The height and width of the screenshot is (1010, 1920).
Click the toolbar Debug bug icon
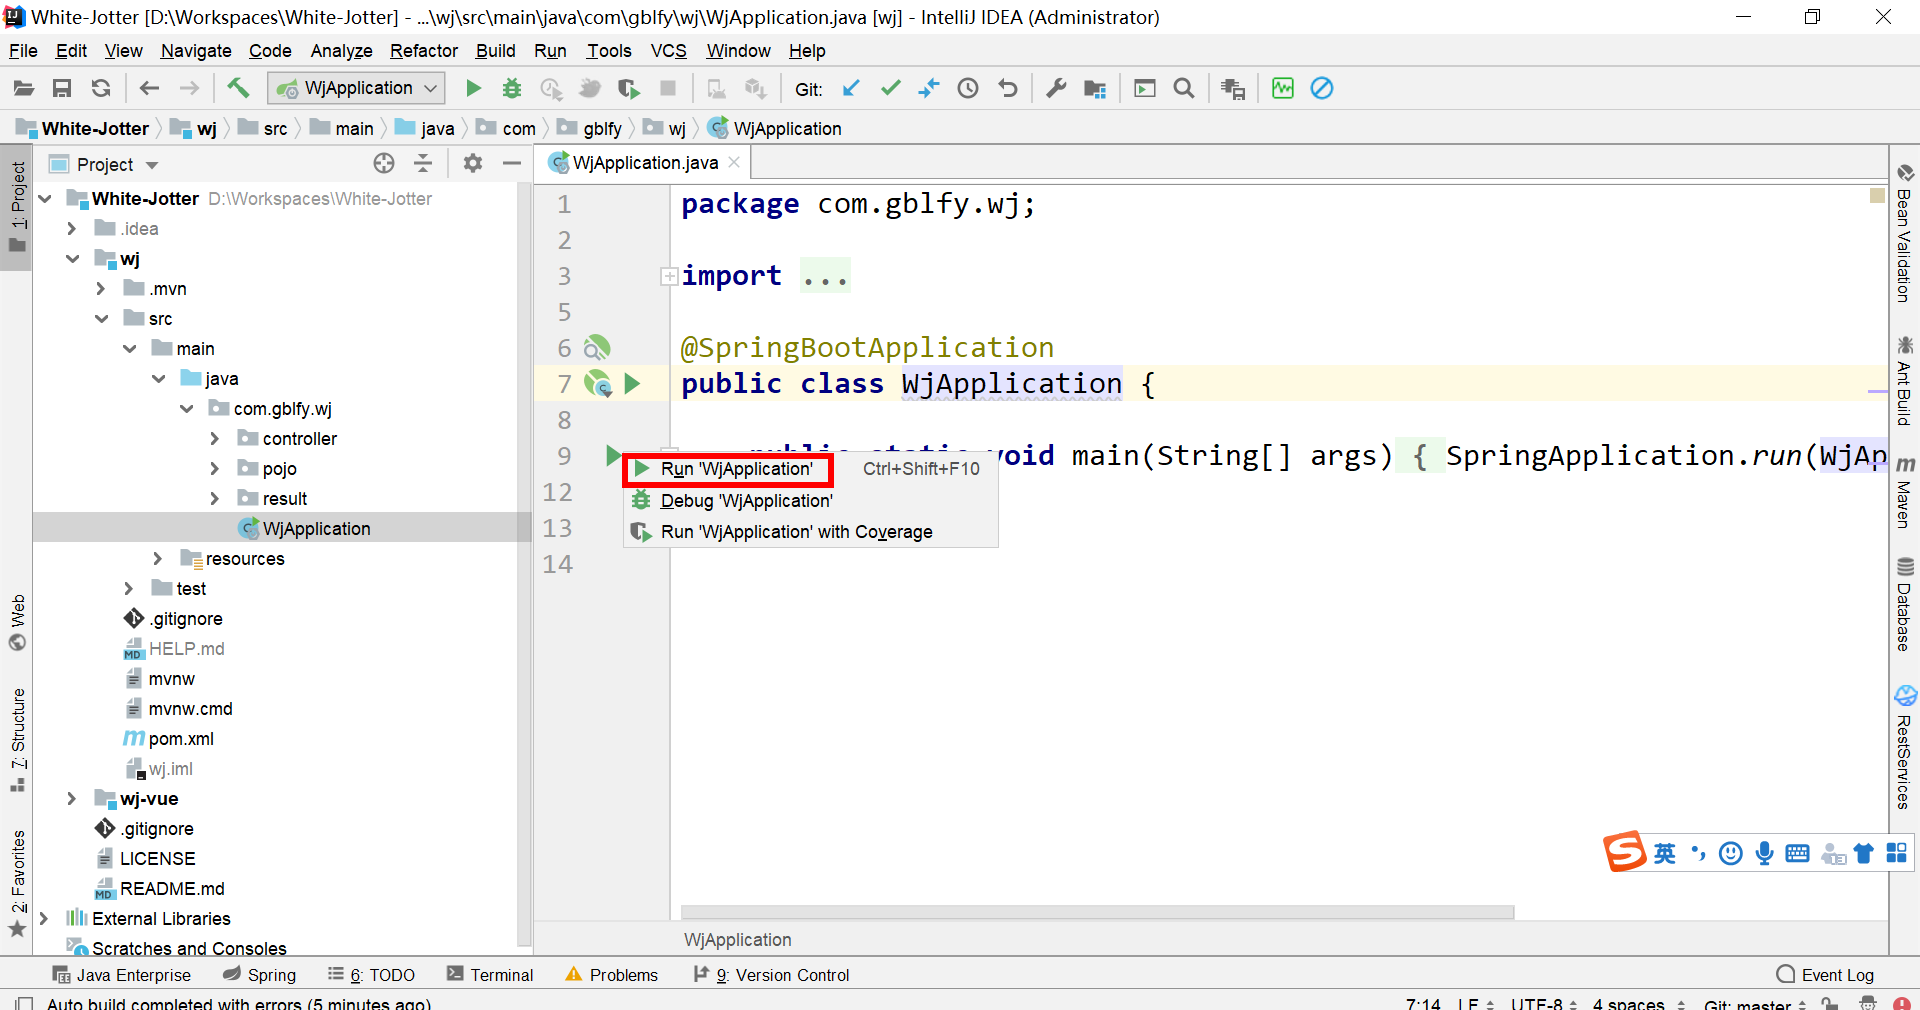(512, 89)
